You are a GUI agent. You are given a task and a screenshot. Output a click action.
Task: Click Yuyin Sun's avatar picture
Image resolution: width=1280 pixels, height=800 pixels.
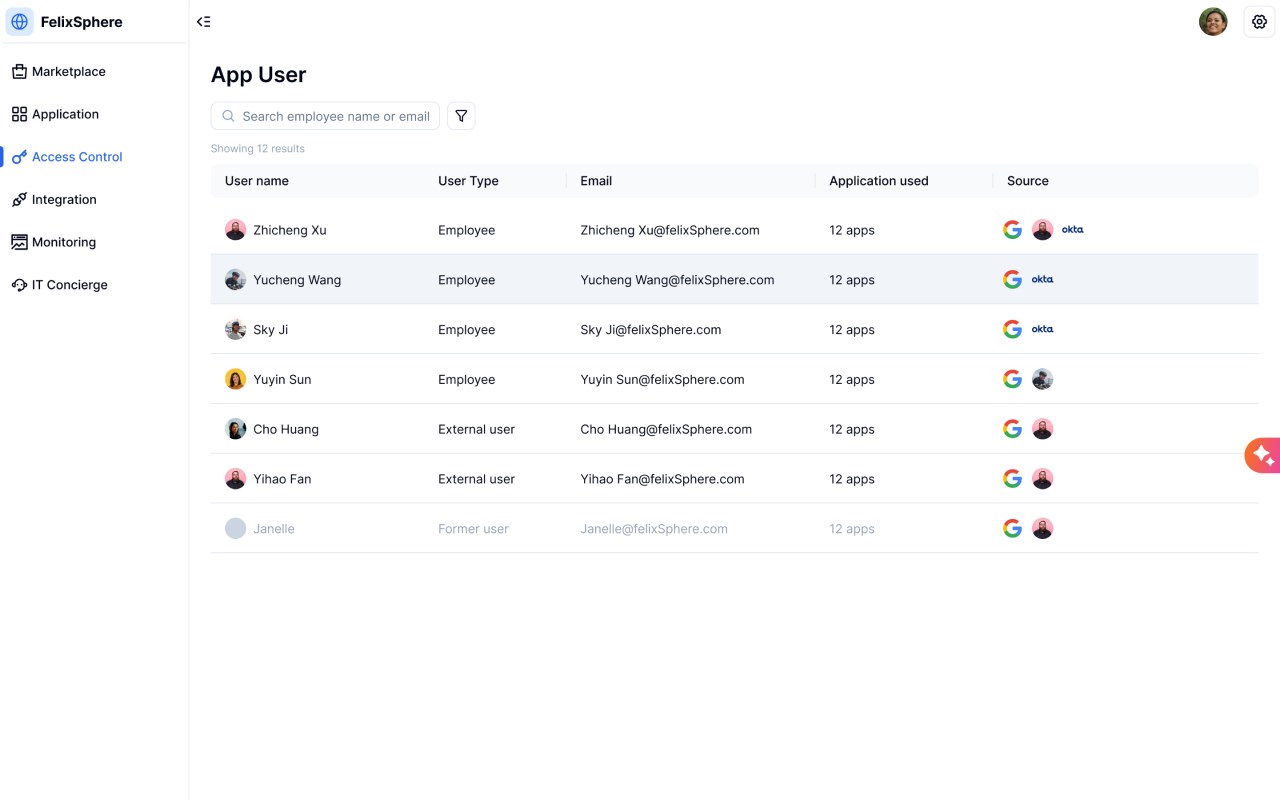click(235, 380)
